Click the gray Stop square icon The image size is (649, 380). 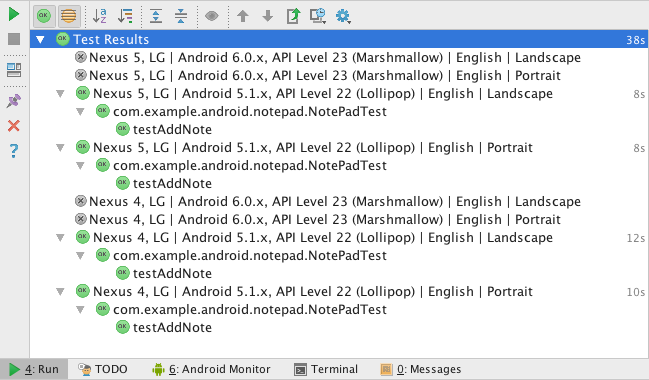tap(14, 39)
